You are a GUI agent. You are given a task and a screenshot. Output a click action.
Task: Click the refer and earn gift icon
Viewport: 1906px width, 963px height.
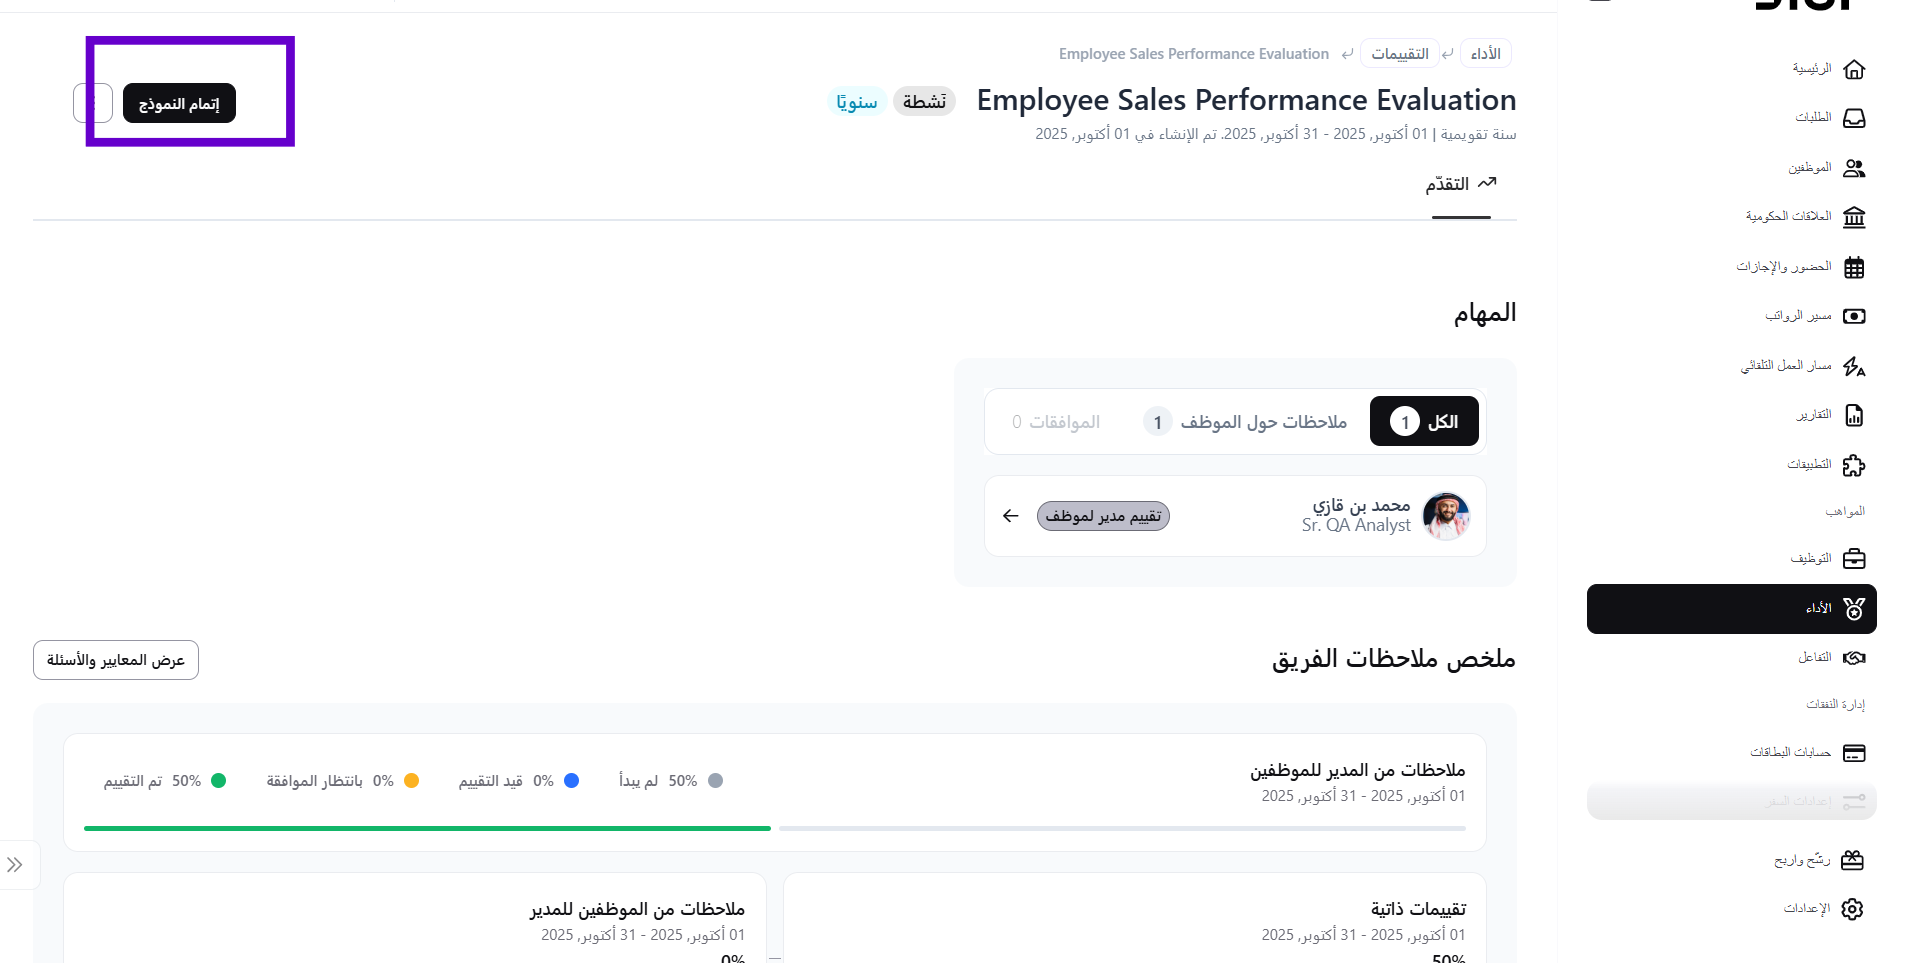tap(1852, 860)
